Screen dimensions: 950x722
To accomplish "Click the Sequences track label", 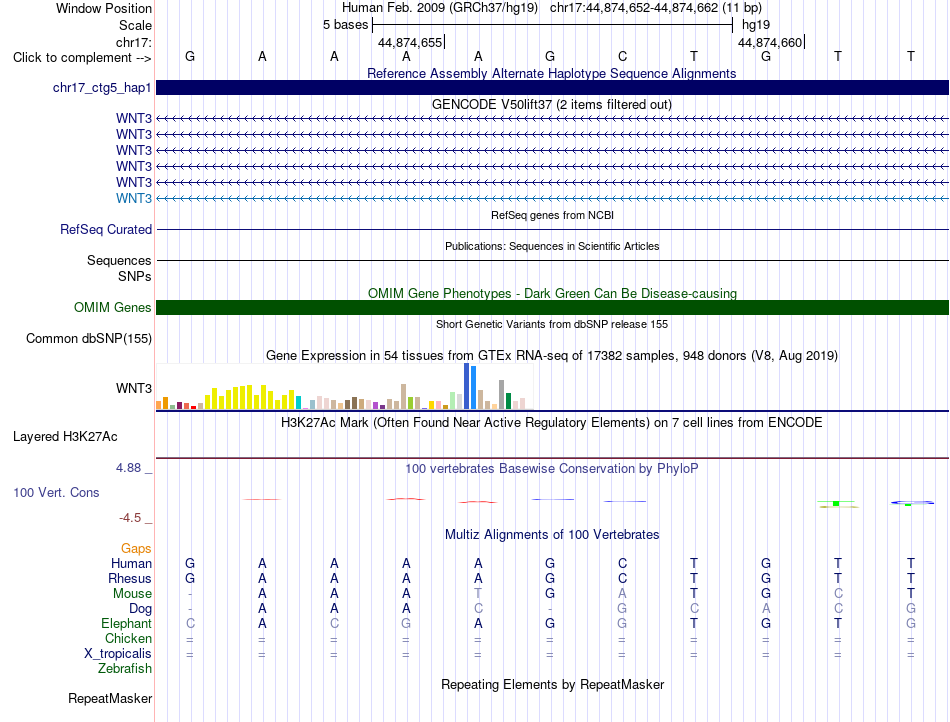I will (x=119, y=260).
